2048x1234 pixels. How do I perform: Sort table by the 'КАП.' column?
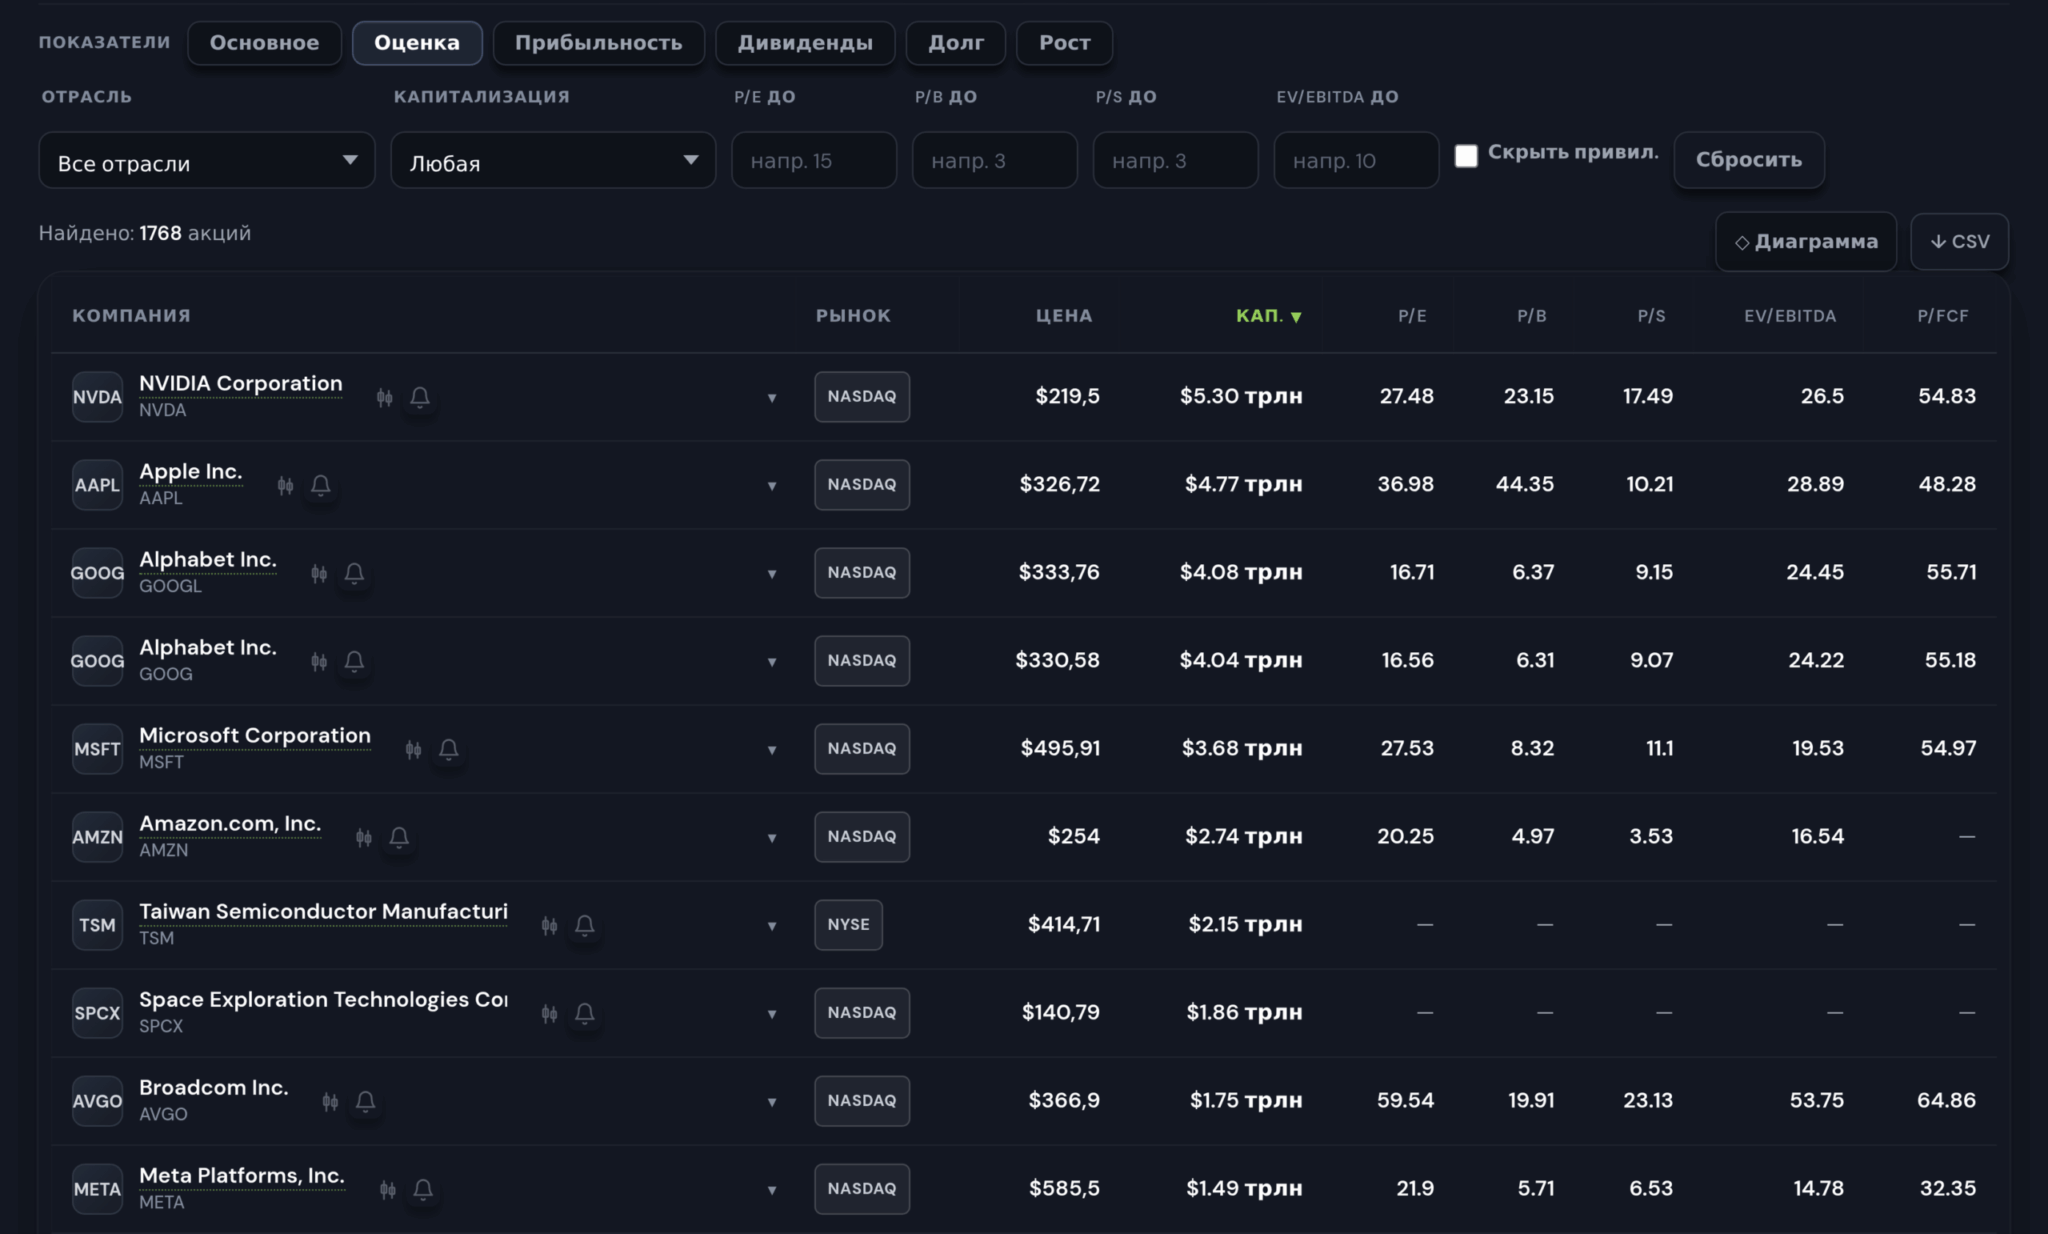click(1268, 316)
